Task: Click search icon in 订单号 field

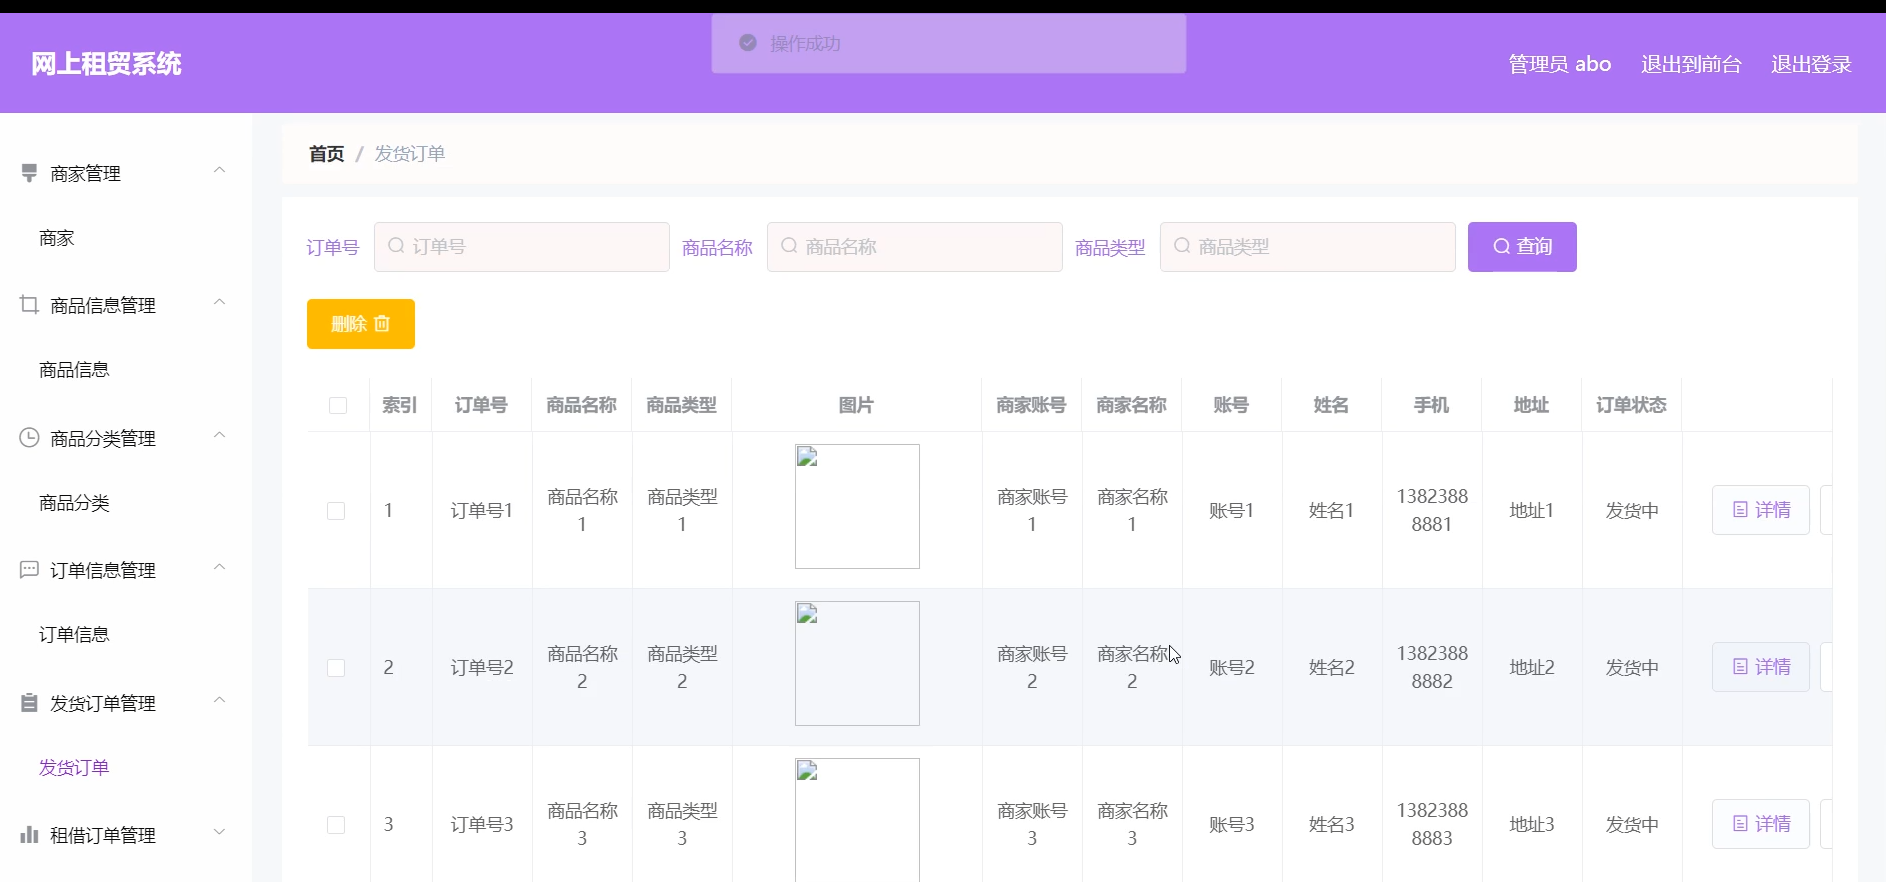Action: tap(396, 246)
